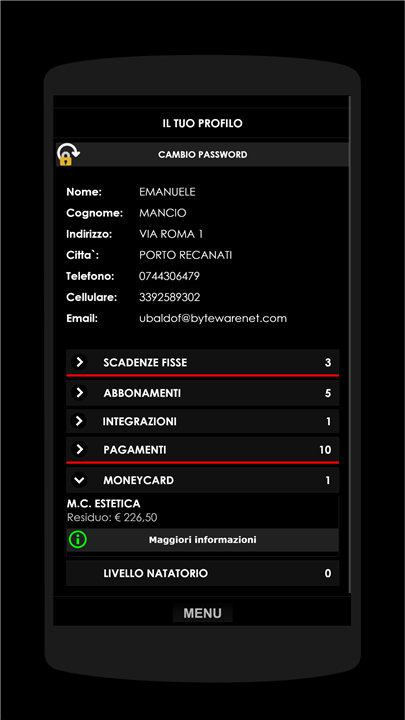
Task: Expand Scadenze Fisse chevron arrow
Action: 79,362
